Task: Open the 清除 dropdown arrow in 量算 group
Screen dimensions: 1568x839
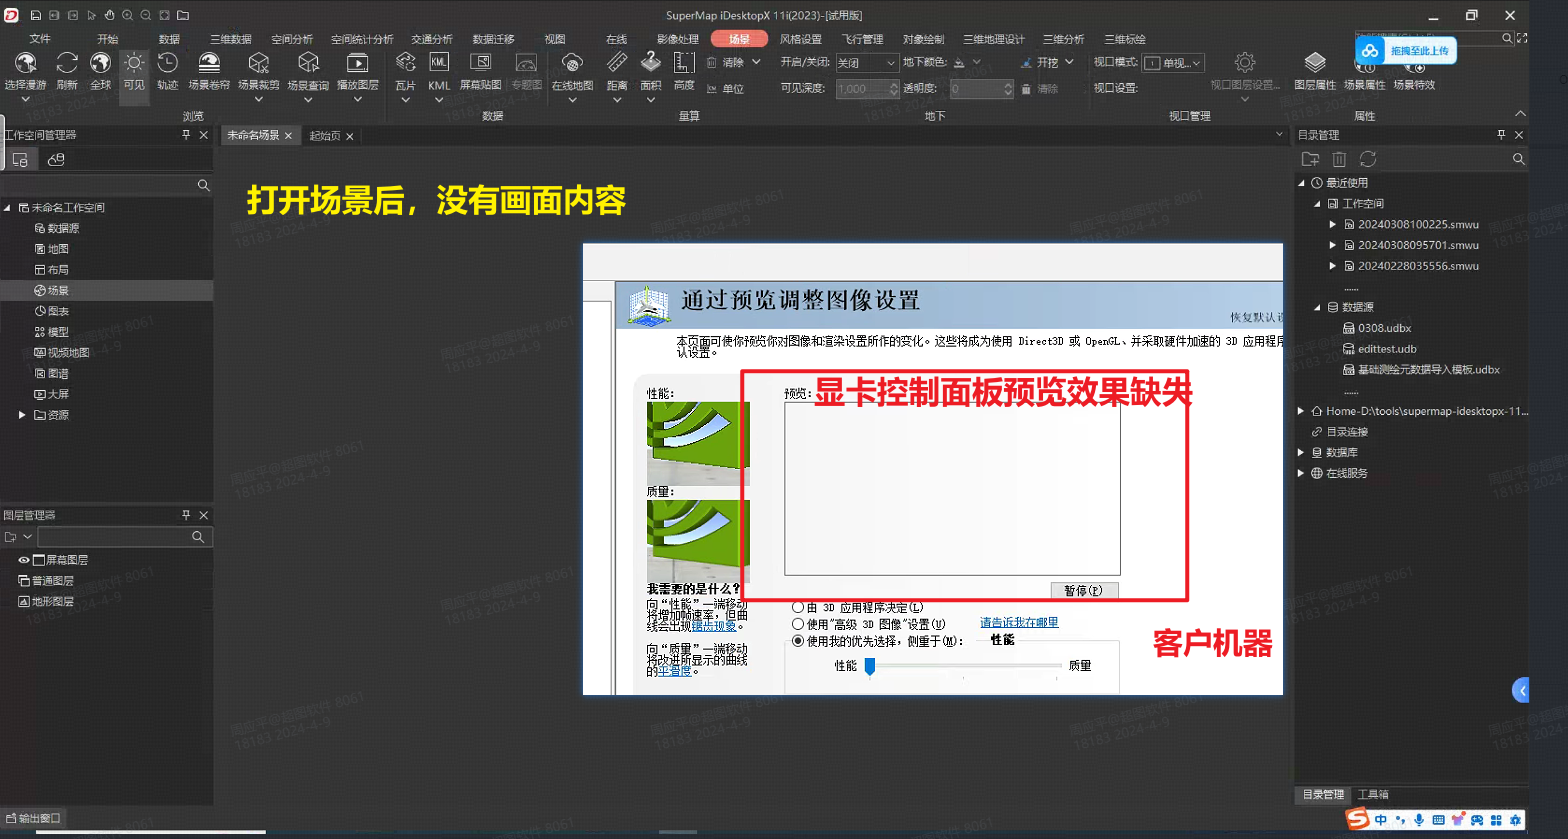Action: point(756,62)
